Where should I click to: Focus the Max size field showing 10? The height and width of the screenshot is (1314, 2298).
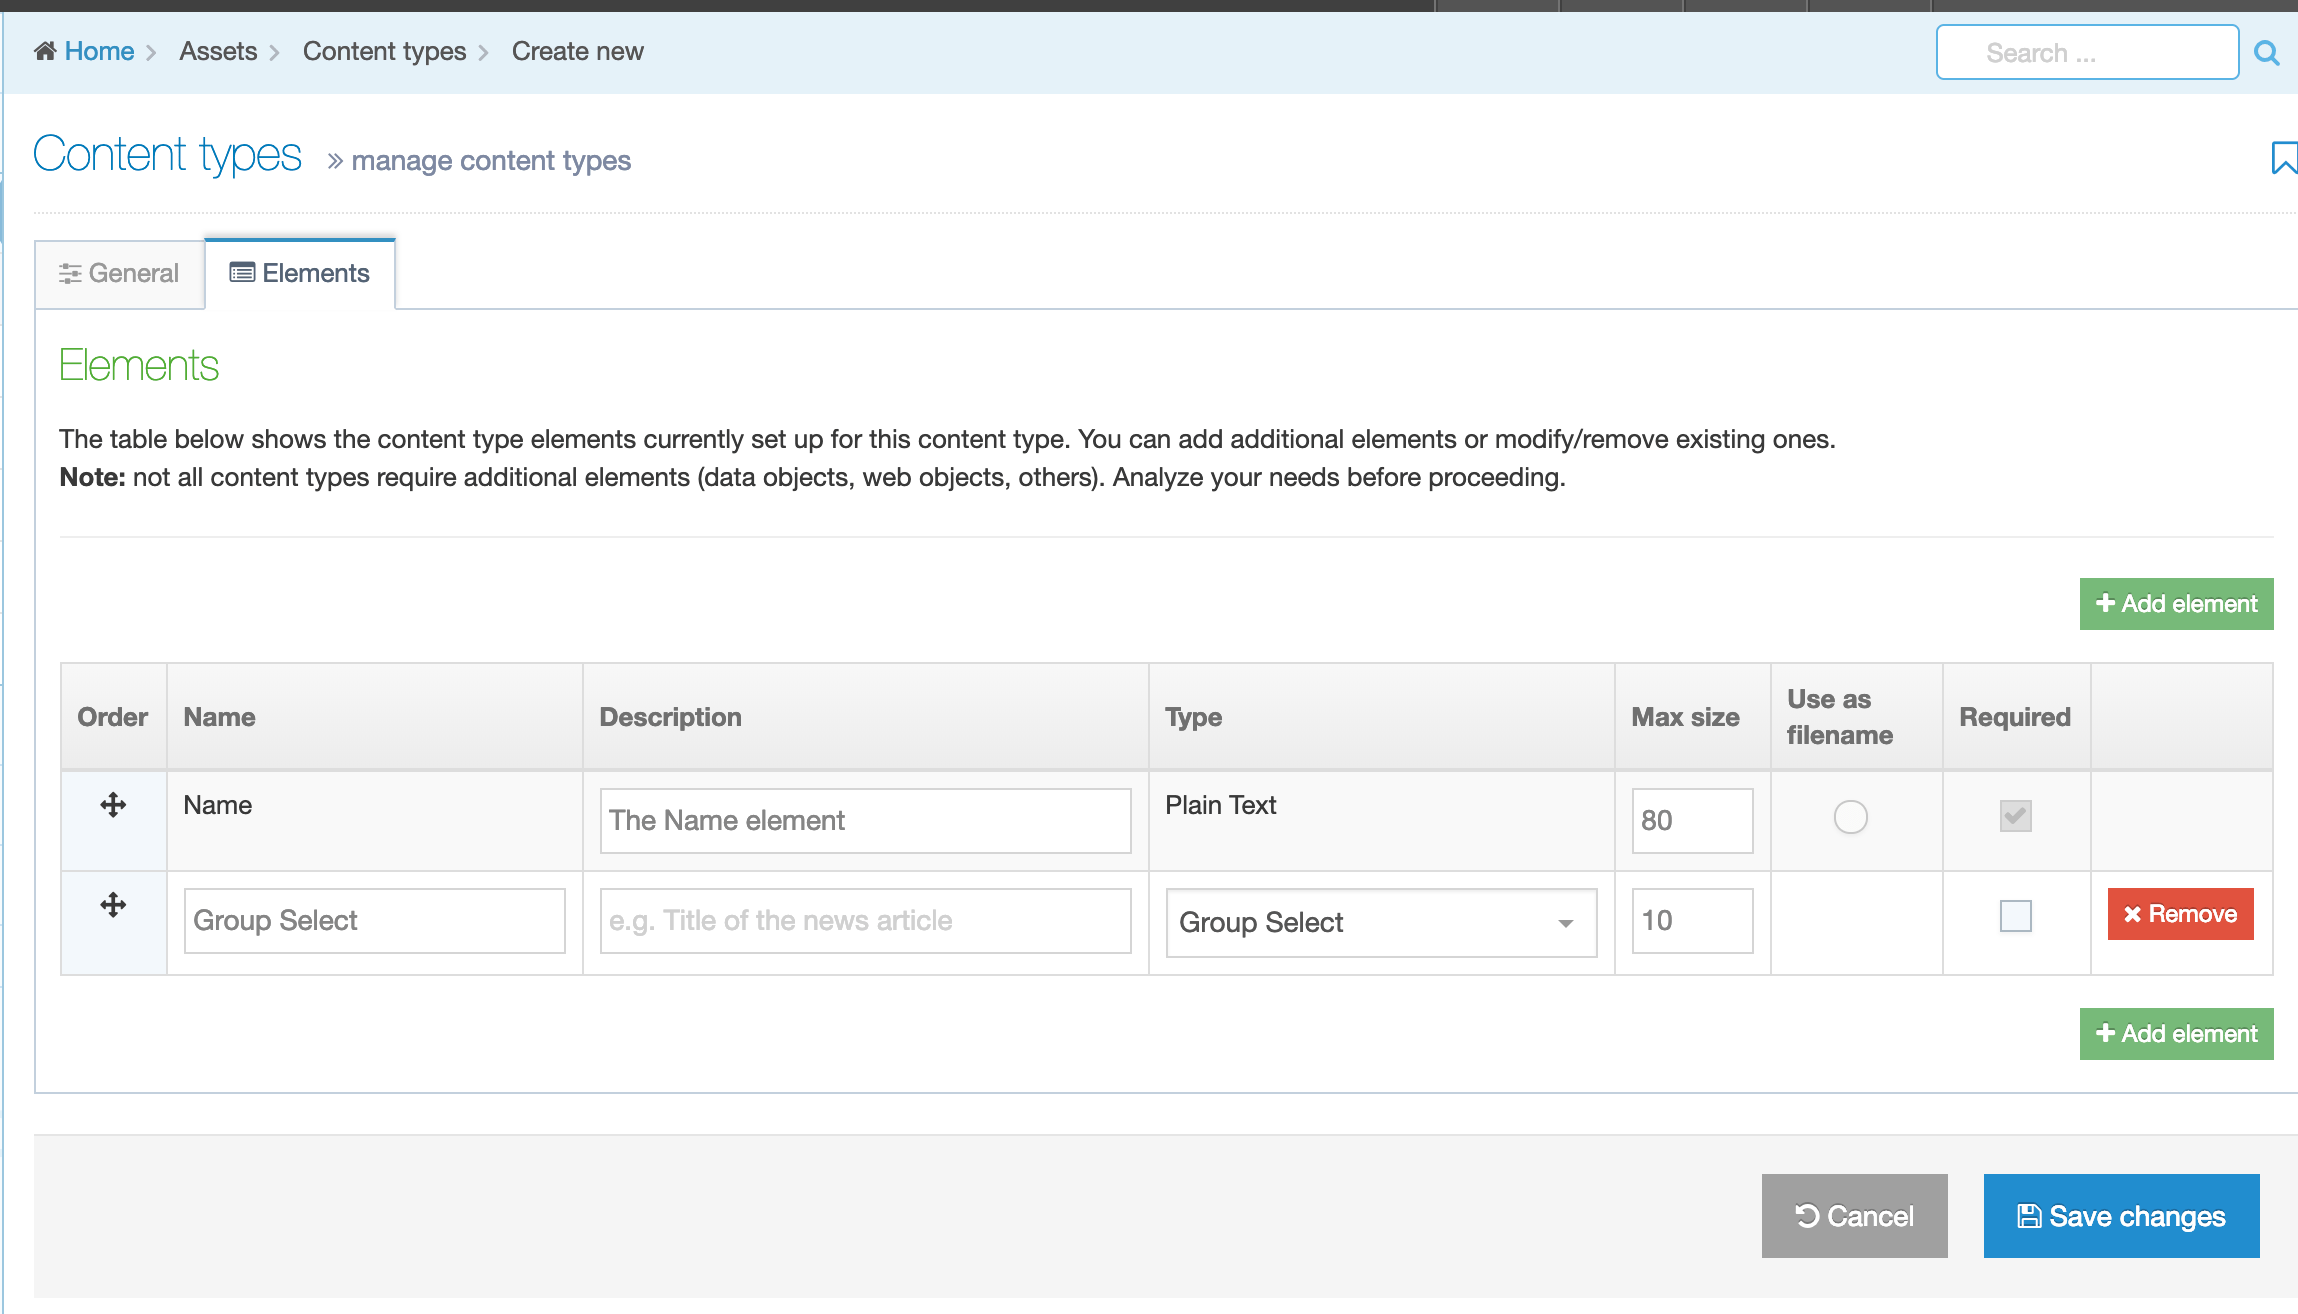click(1692, 920)
